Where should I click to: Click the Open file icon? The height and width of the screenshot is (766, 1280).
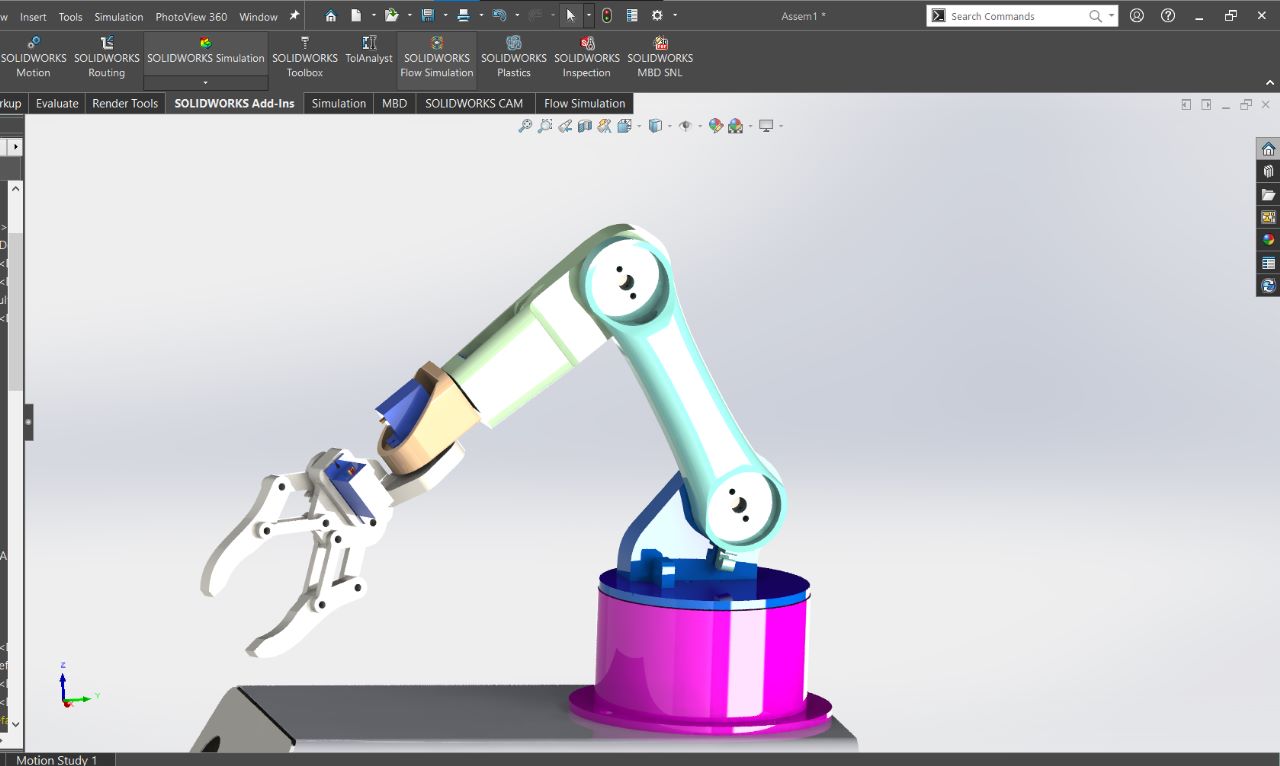pyautogui.click(x=392, y=16)
